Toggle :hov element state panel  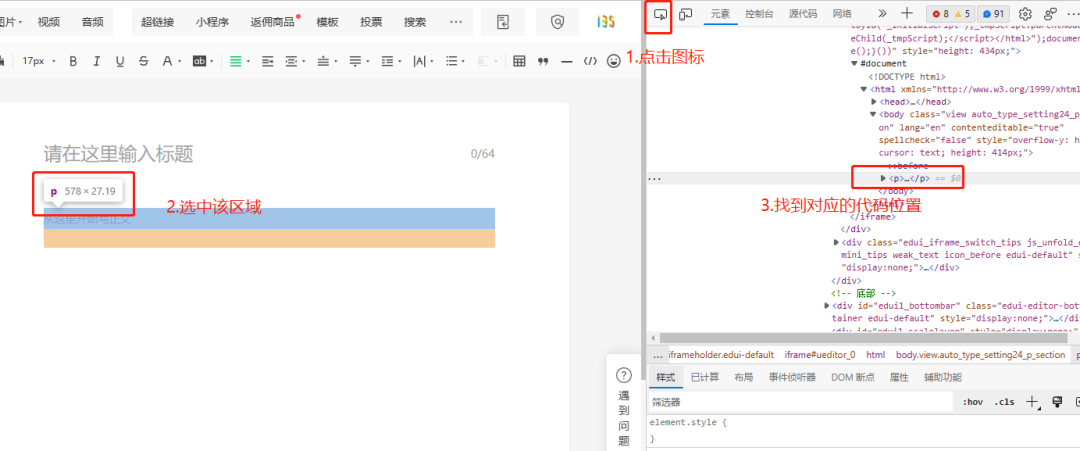(x=973, y=402)
